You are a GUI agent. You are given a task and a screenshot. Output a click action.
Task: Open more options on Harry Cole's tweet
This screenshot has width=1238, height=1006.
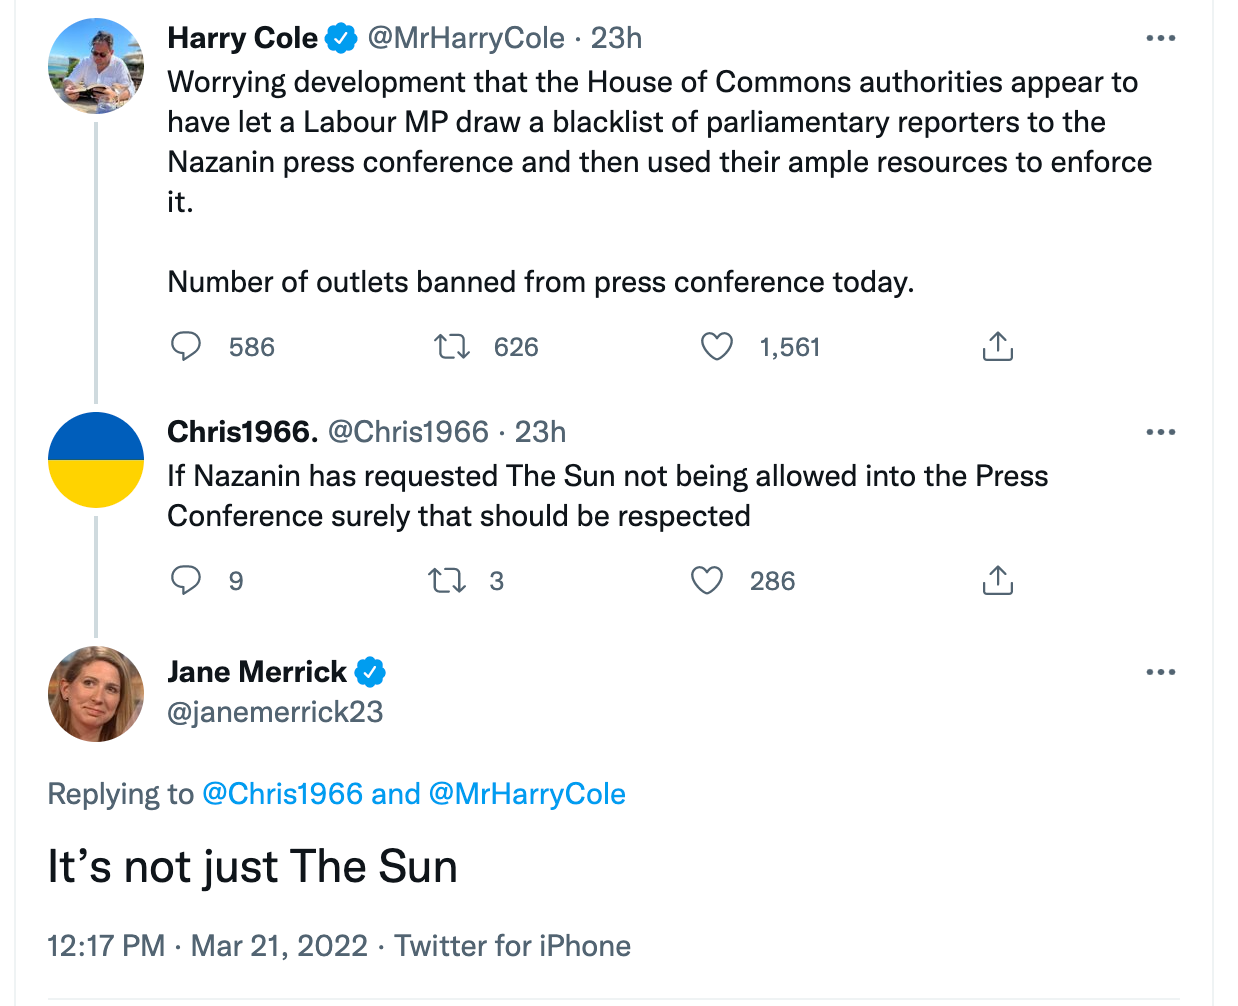[x=1160, y=38]
